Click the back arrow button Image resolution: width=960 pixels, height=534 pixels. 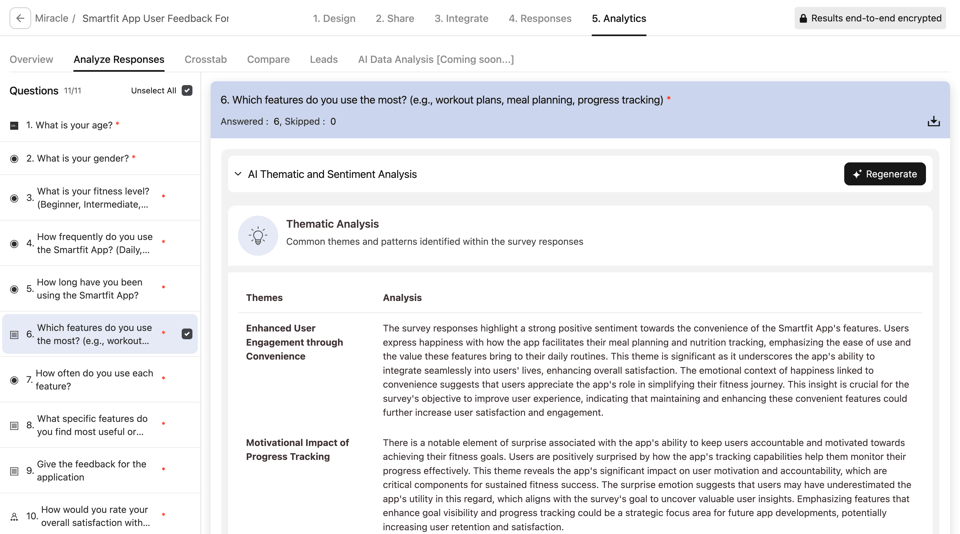click(x=20, y=18)
